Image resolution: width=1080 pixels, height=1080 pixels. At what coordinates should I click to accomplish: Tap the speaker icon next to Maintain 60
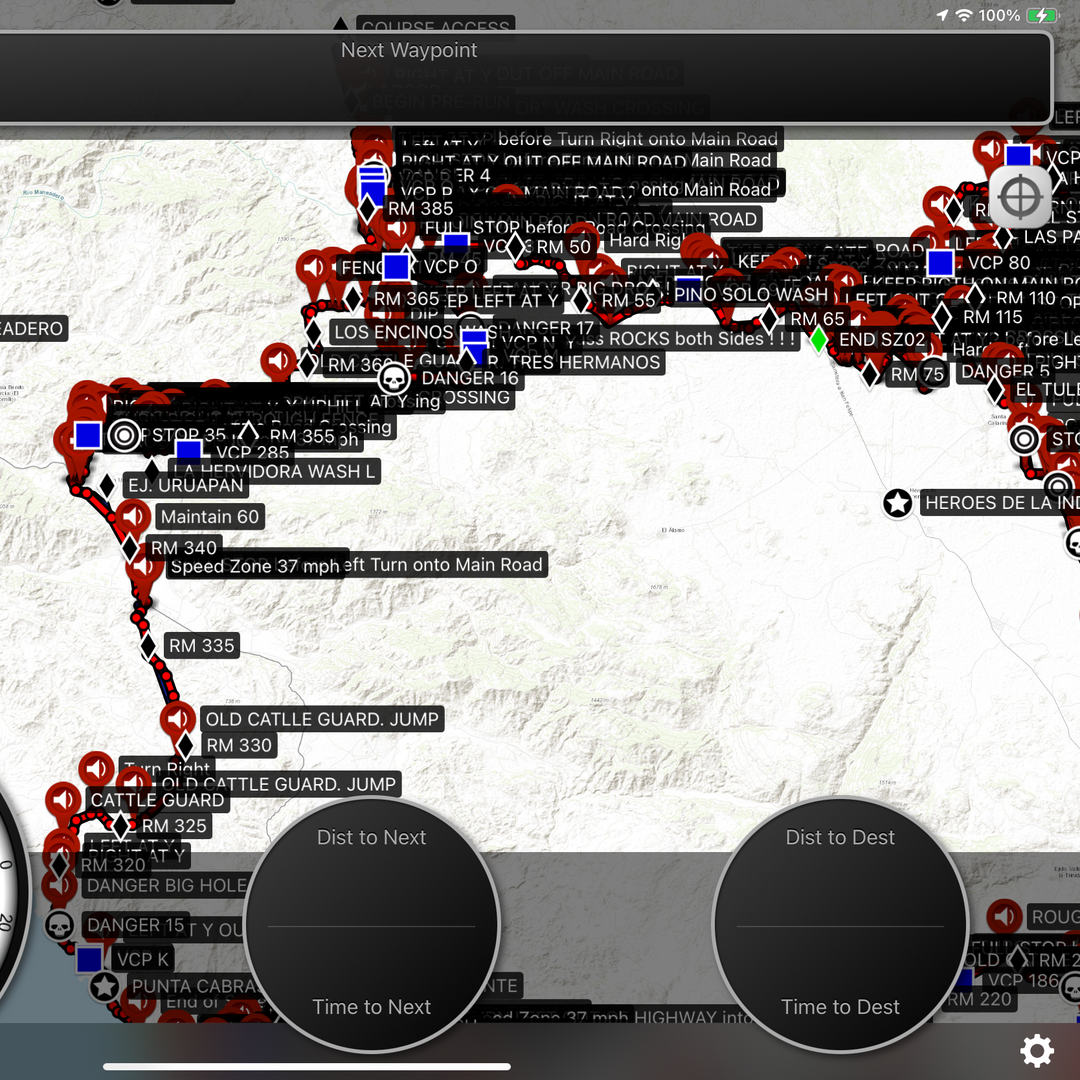coord(133,516)
